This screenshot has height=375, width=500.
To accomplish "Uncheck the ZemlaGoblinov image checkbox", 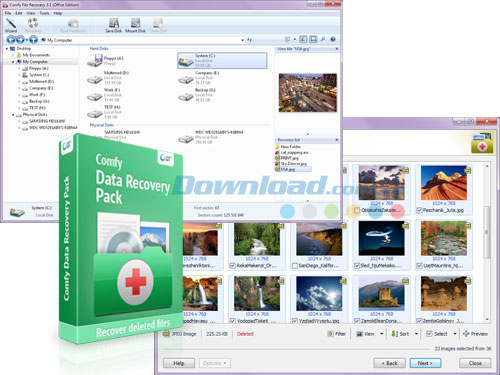I will click(419, 321).
